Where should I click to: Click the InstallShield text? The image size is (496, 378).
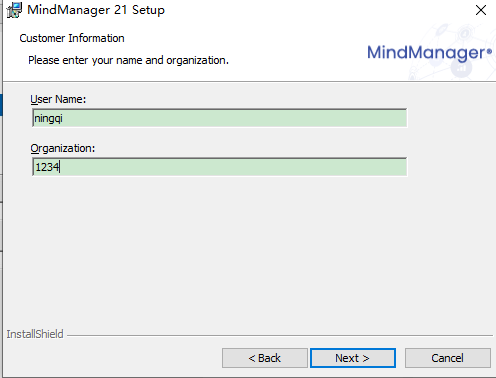(35, 334)
